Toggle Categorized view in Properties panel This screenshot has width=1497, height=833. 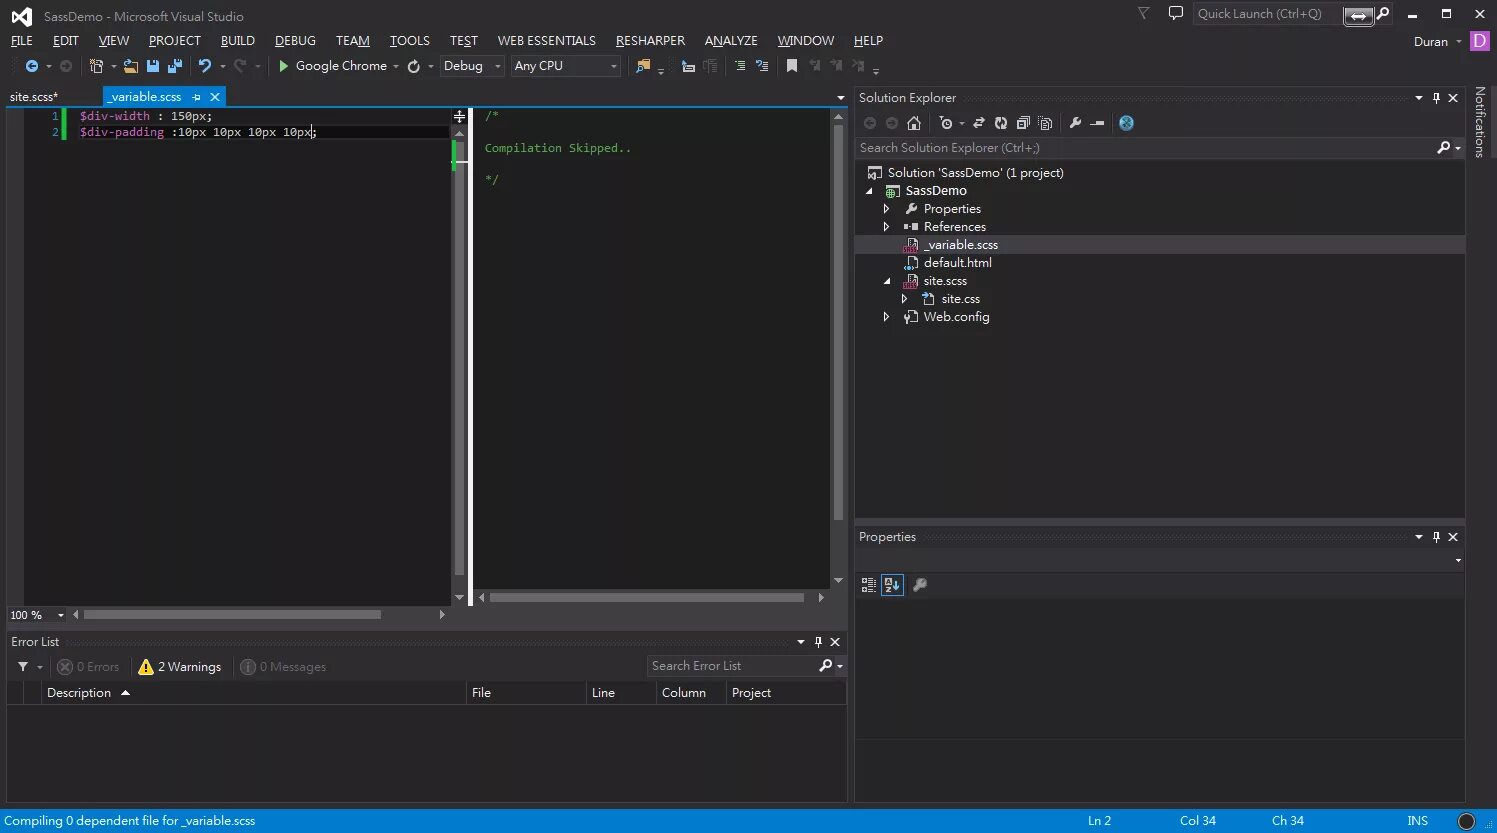[x=868, y=585]
